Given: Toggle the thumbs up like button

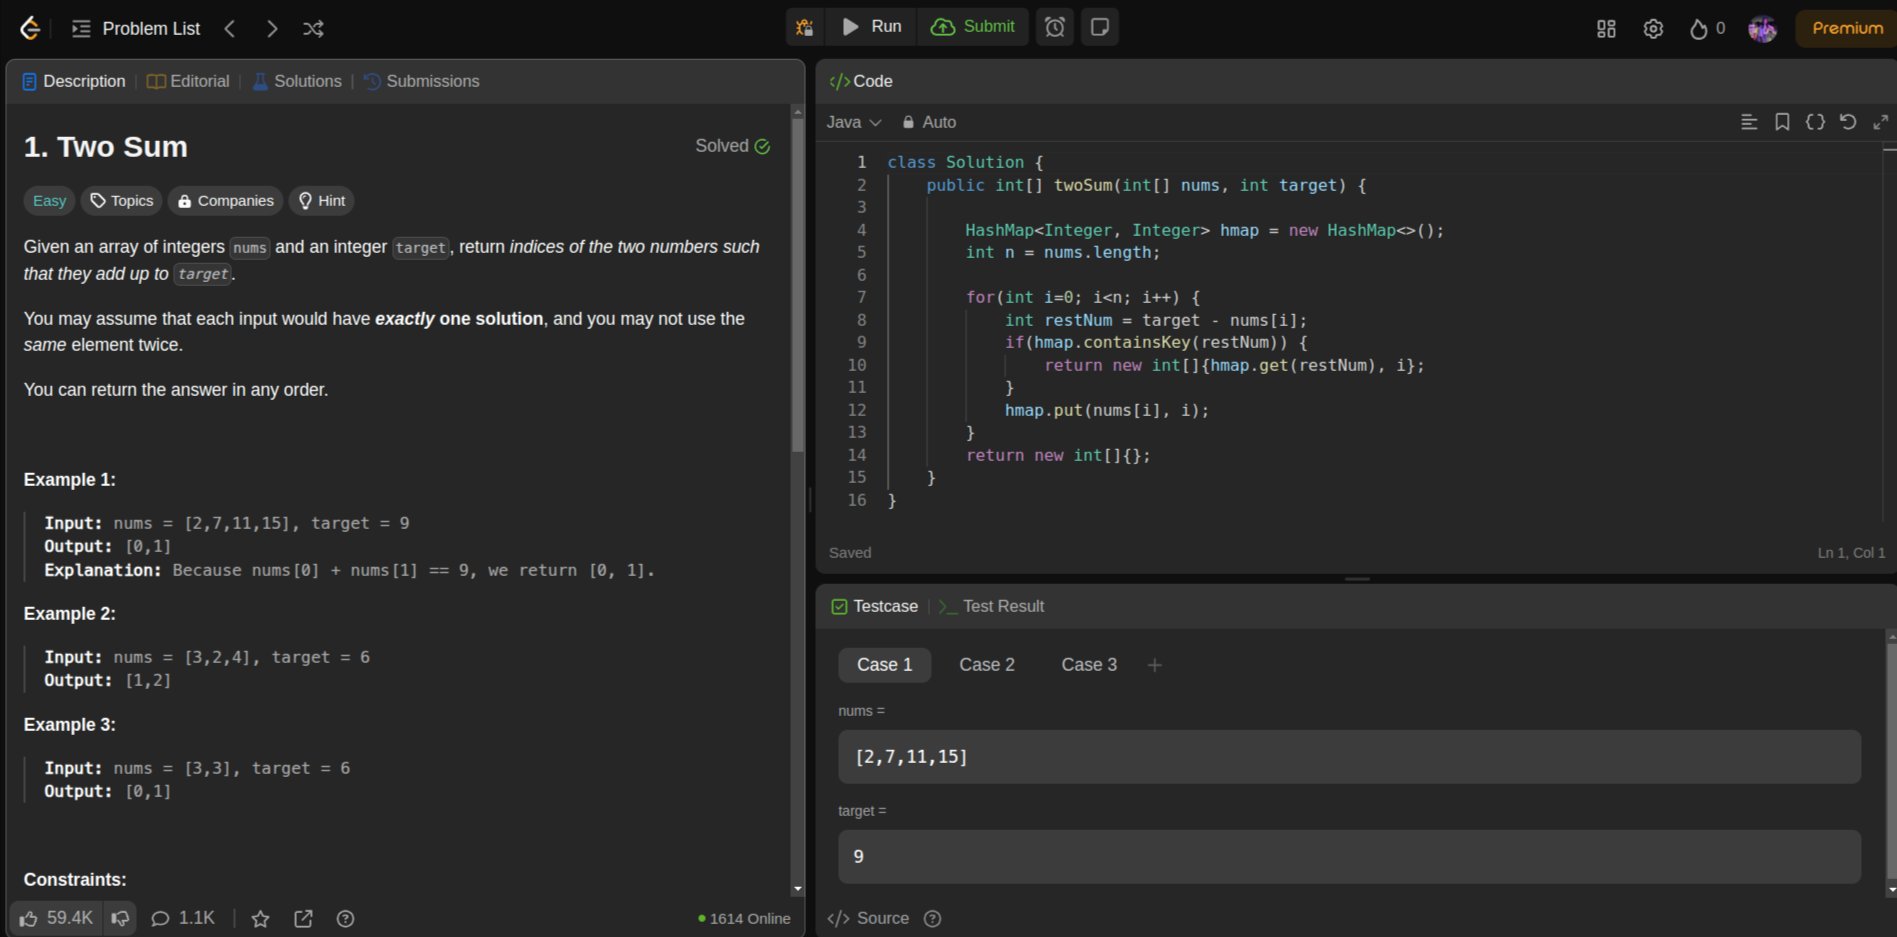Looking at the screenshot, I should point(56,918).
